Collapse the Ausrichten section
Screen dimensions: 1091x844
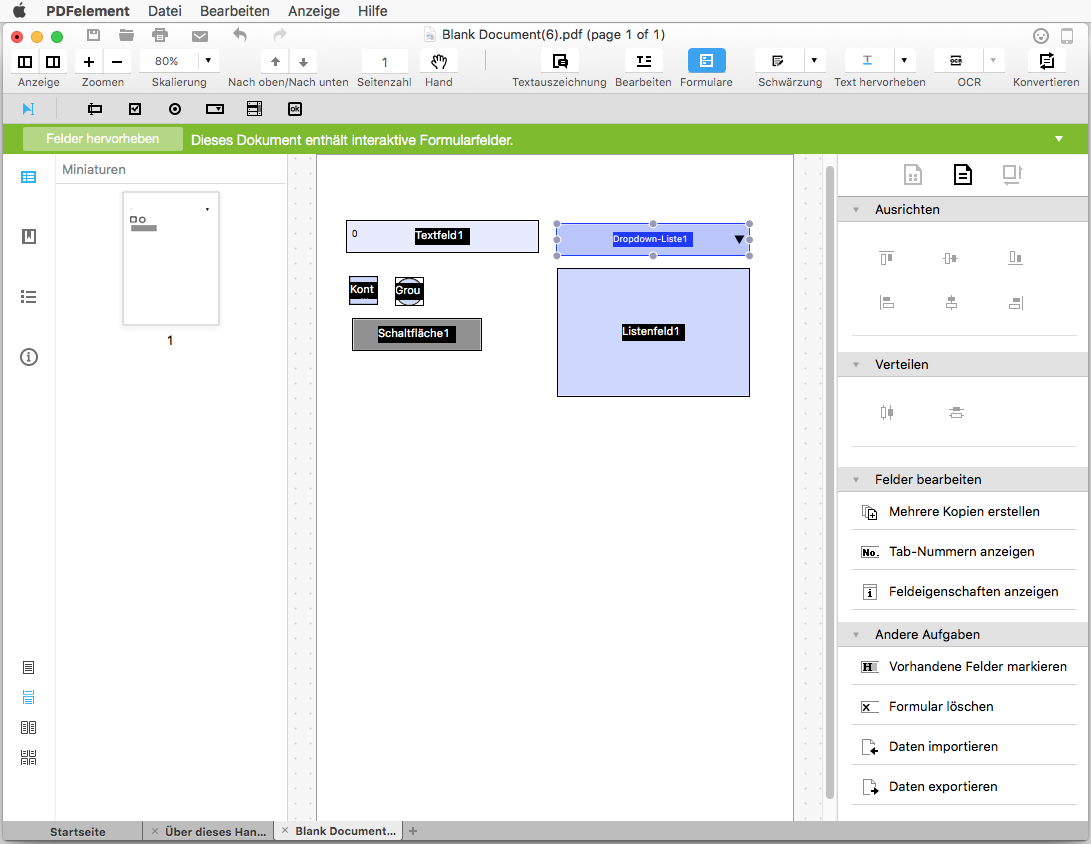point(856,209)
